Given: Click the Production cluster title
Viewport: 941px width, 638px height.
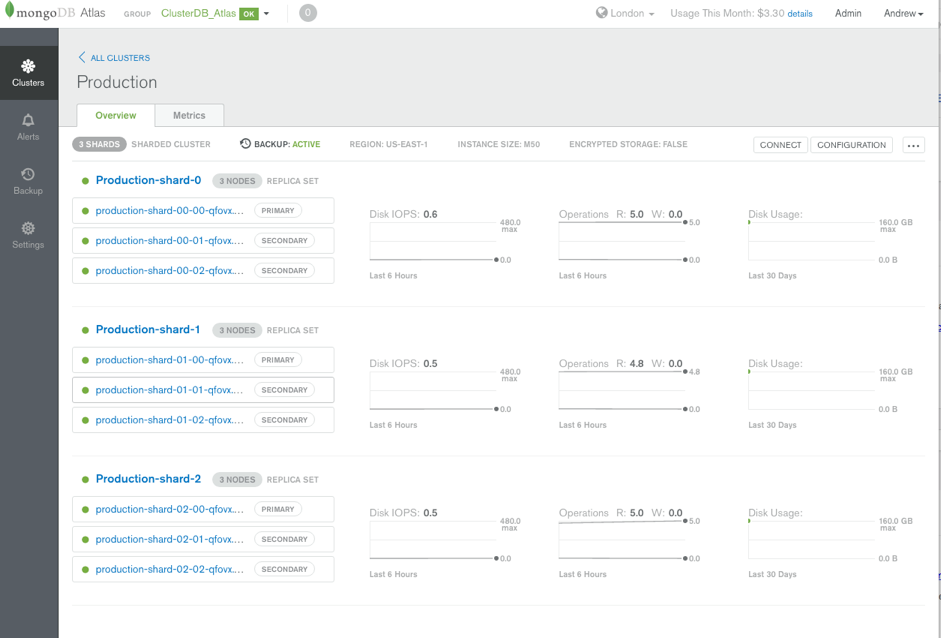Looking at the screenshot, I should click(117, 82).
